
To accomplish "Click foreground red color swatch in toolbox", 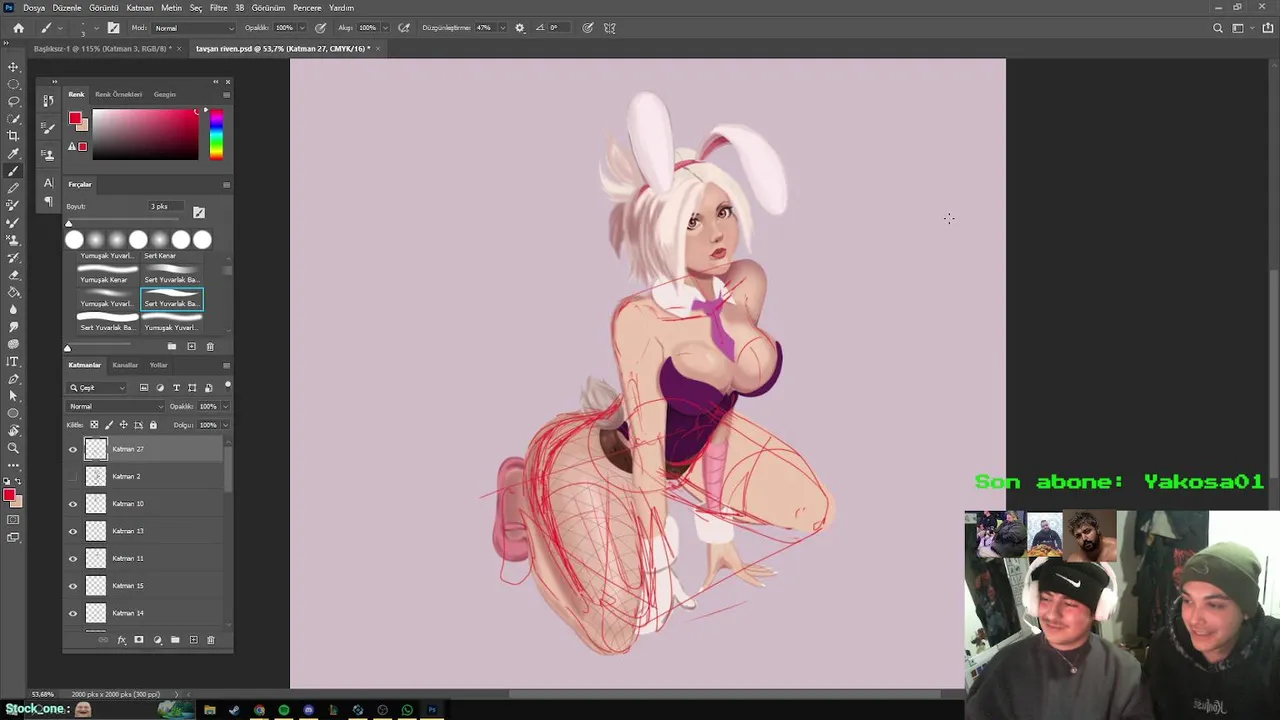I will (x=9, y=496).
